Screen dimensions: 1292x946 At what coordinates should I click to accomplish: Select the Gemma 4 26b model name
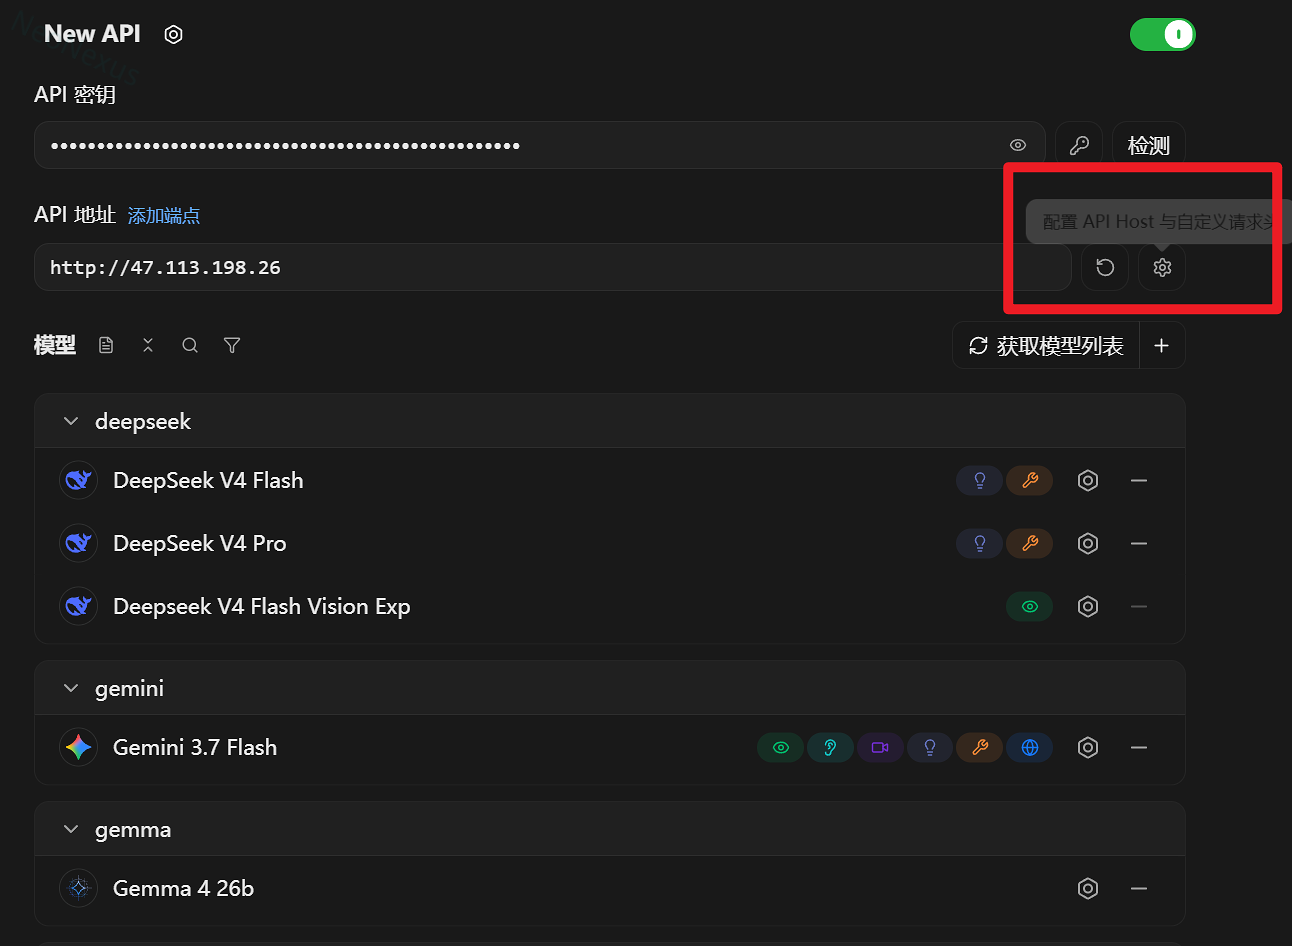184,888
